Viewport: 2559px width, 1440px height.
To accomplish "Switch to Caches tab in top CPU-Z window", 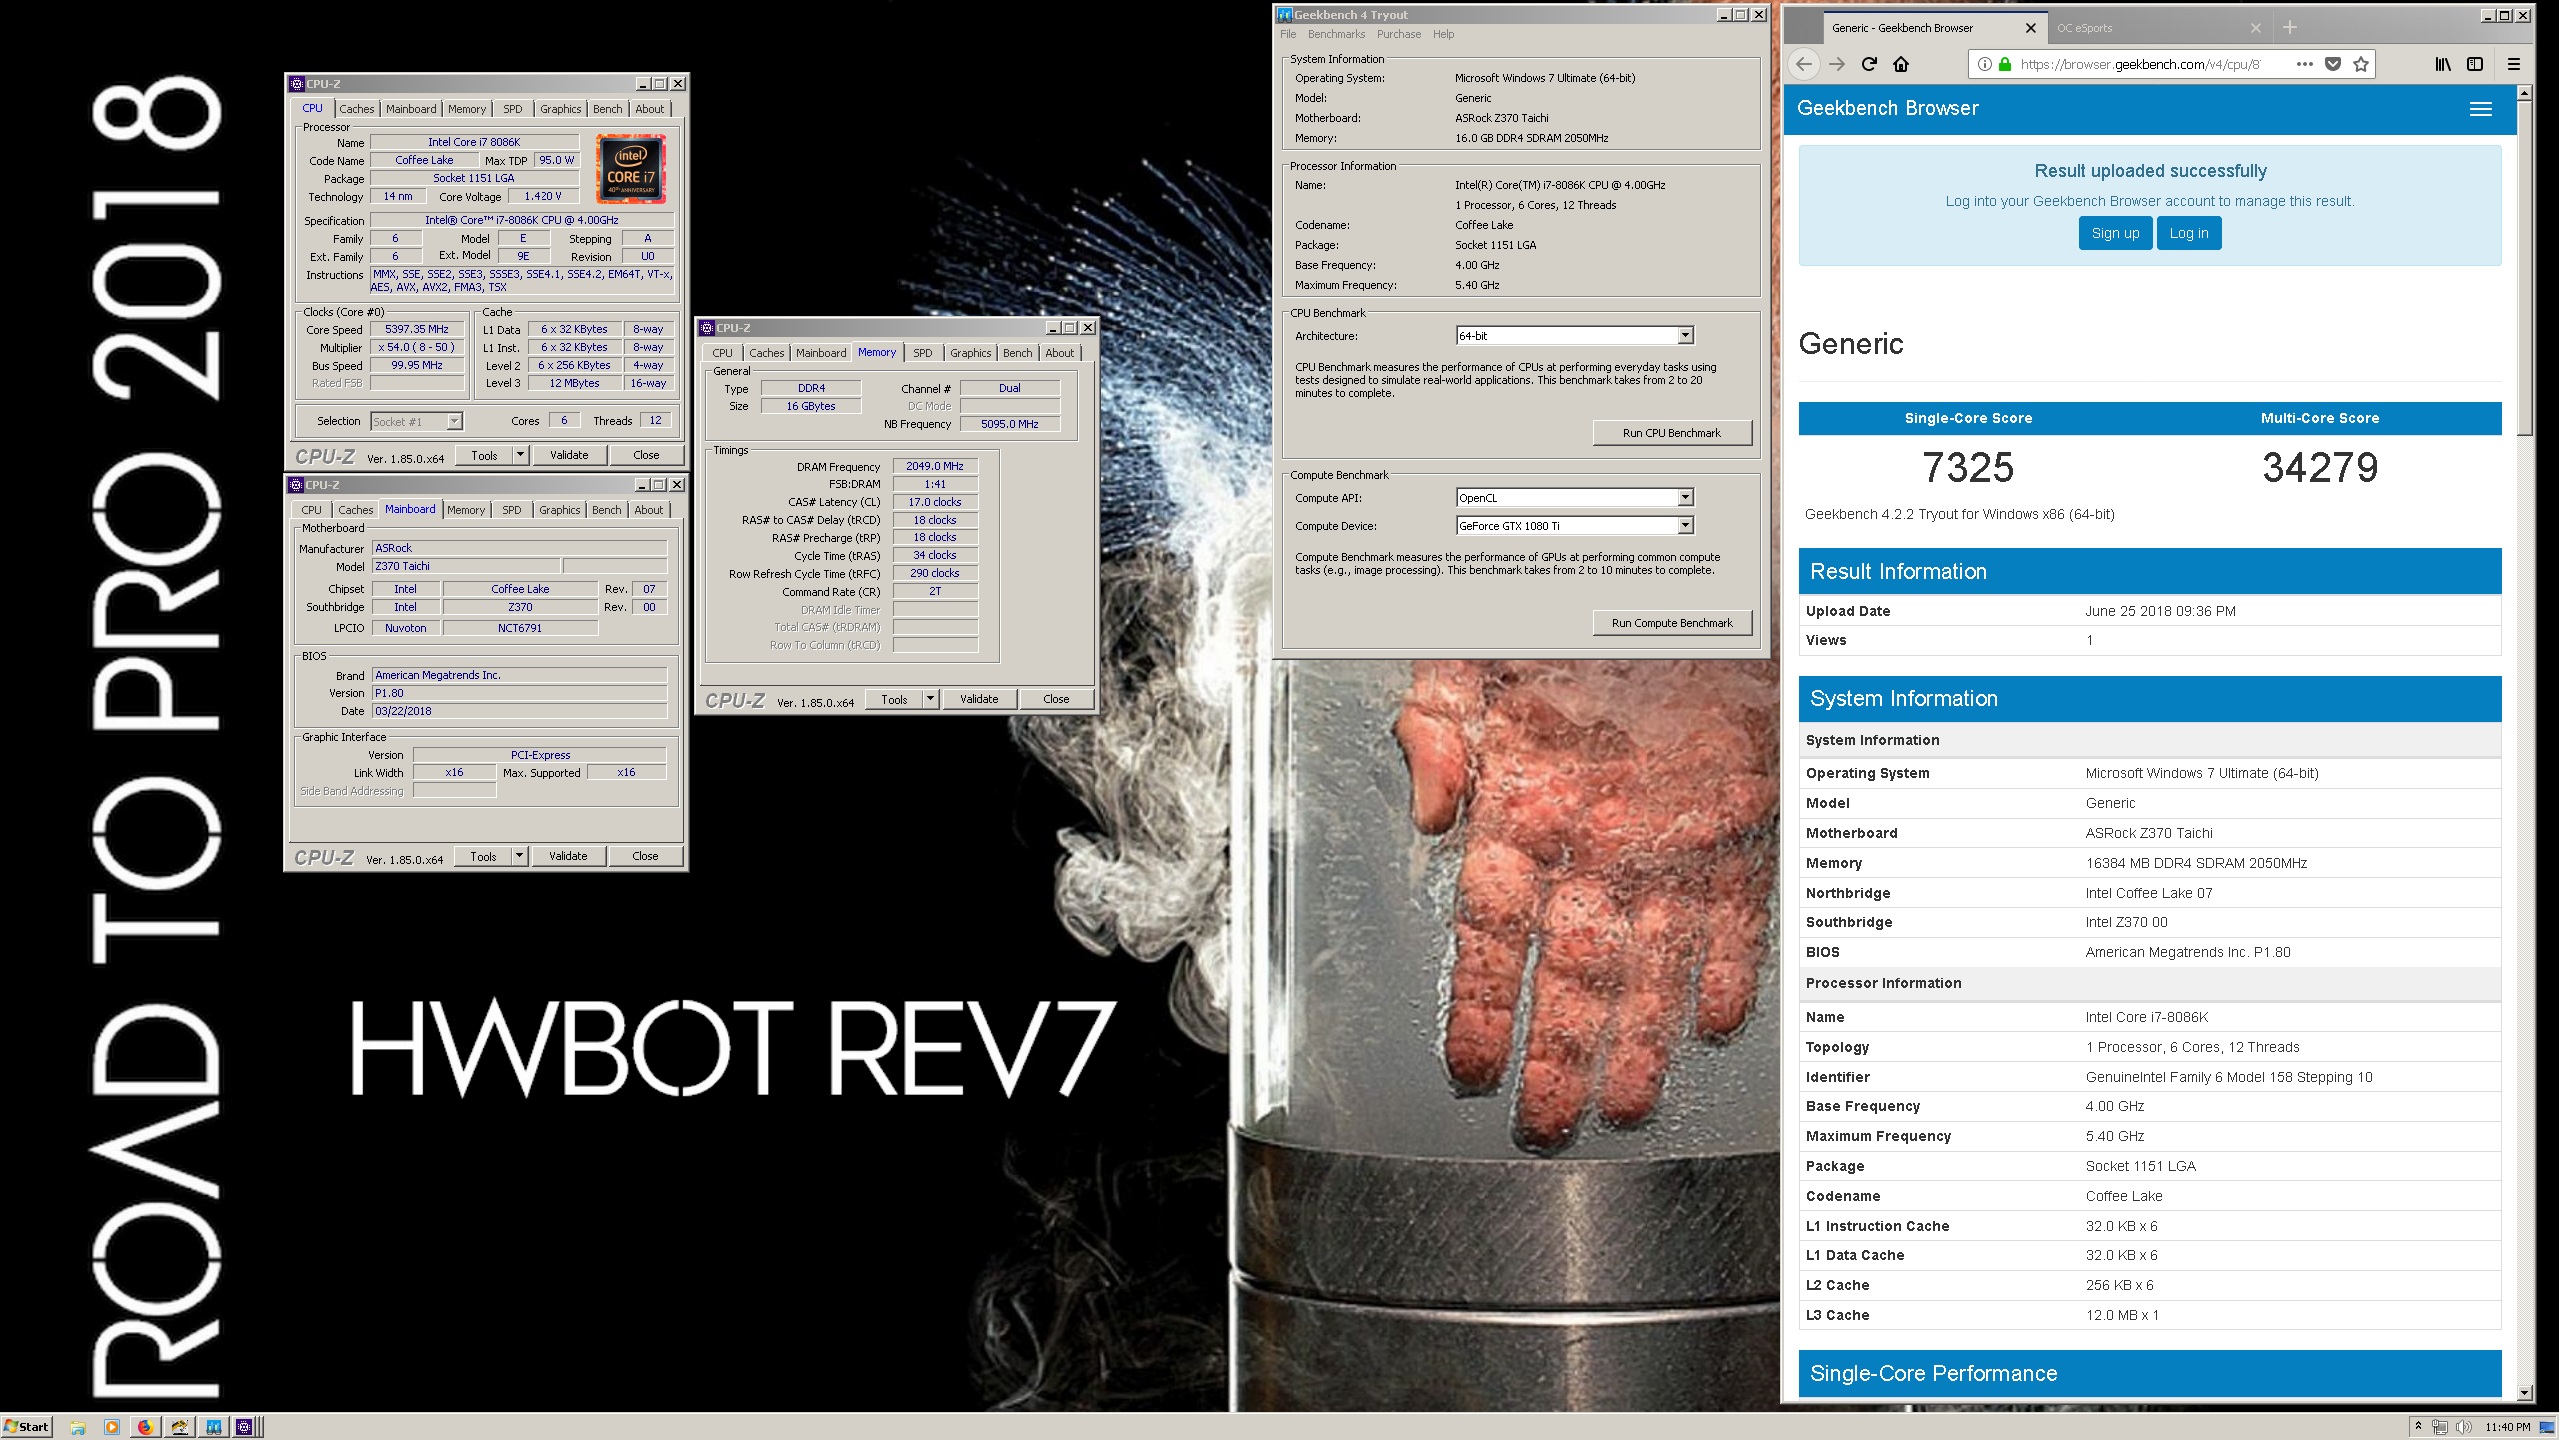I will 356,109.
